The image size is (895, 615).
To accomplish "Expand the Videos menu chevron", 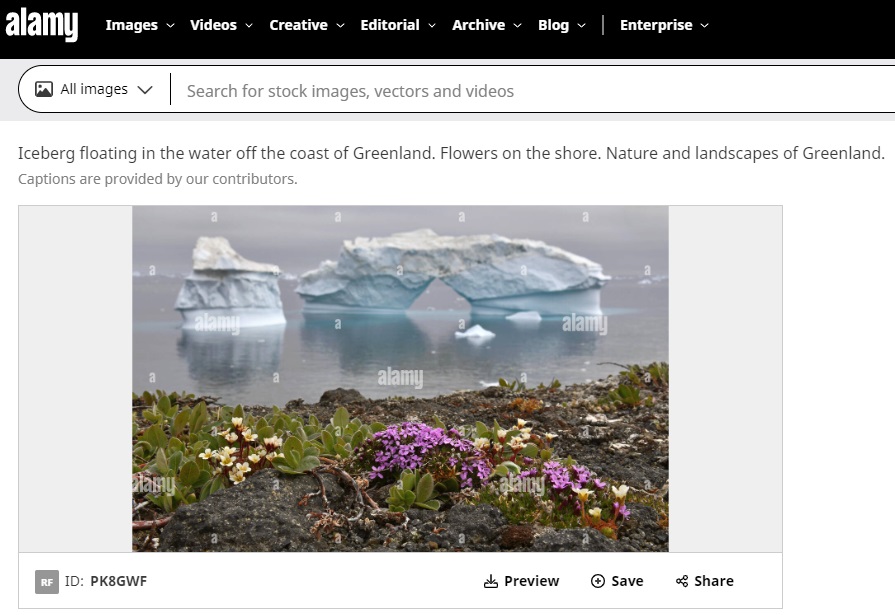I will click(249, 25).
